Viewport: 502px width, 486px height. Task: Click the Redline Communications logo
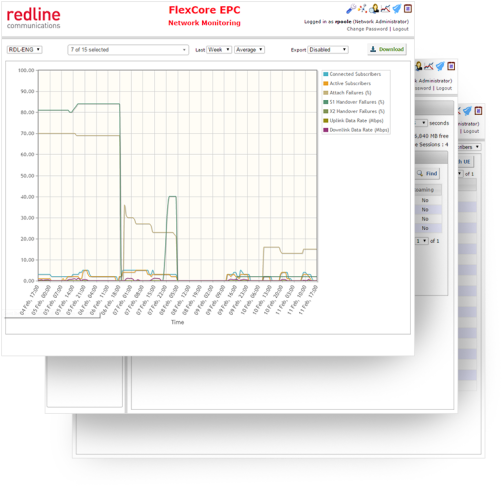[33, 18]
